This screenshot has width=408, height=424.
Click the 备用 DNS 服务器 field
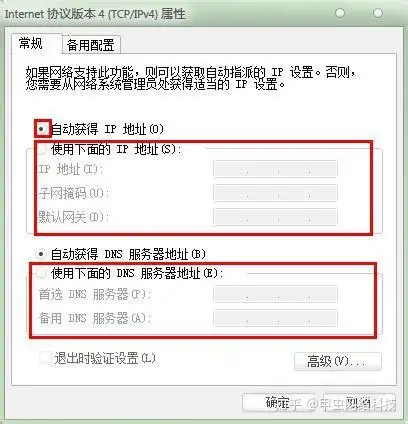click(275, 318)
